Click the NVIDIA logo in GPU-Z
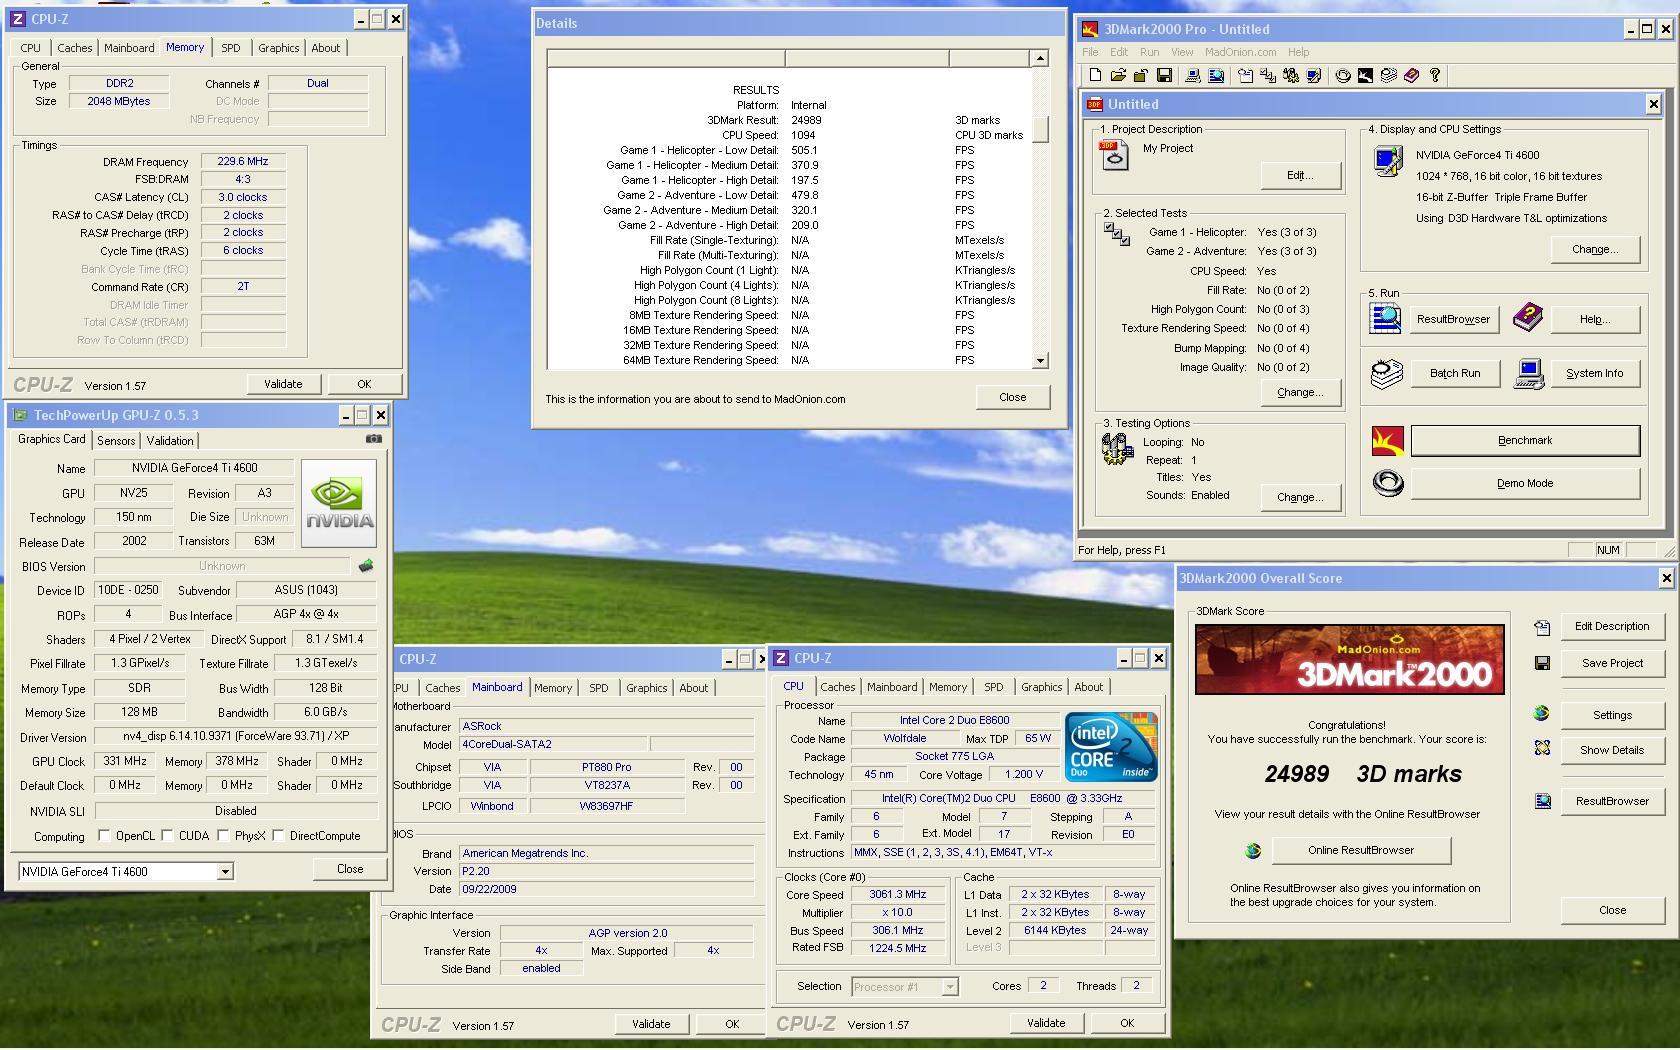Screen dimensions: 1680x1050 click(339, 503)
